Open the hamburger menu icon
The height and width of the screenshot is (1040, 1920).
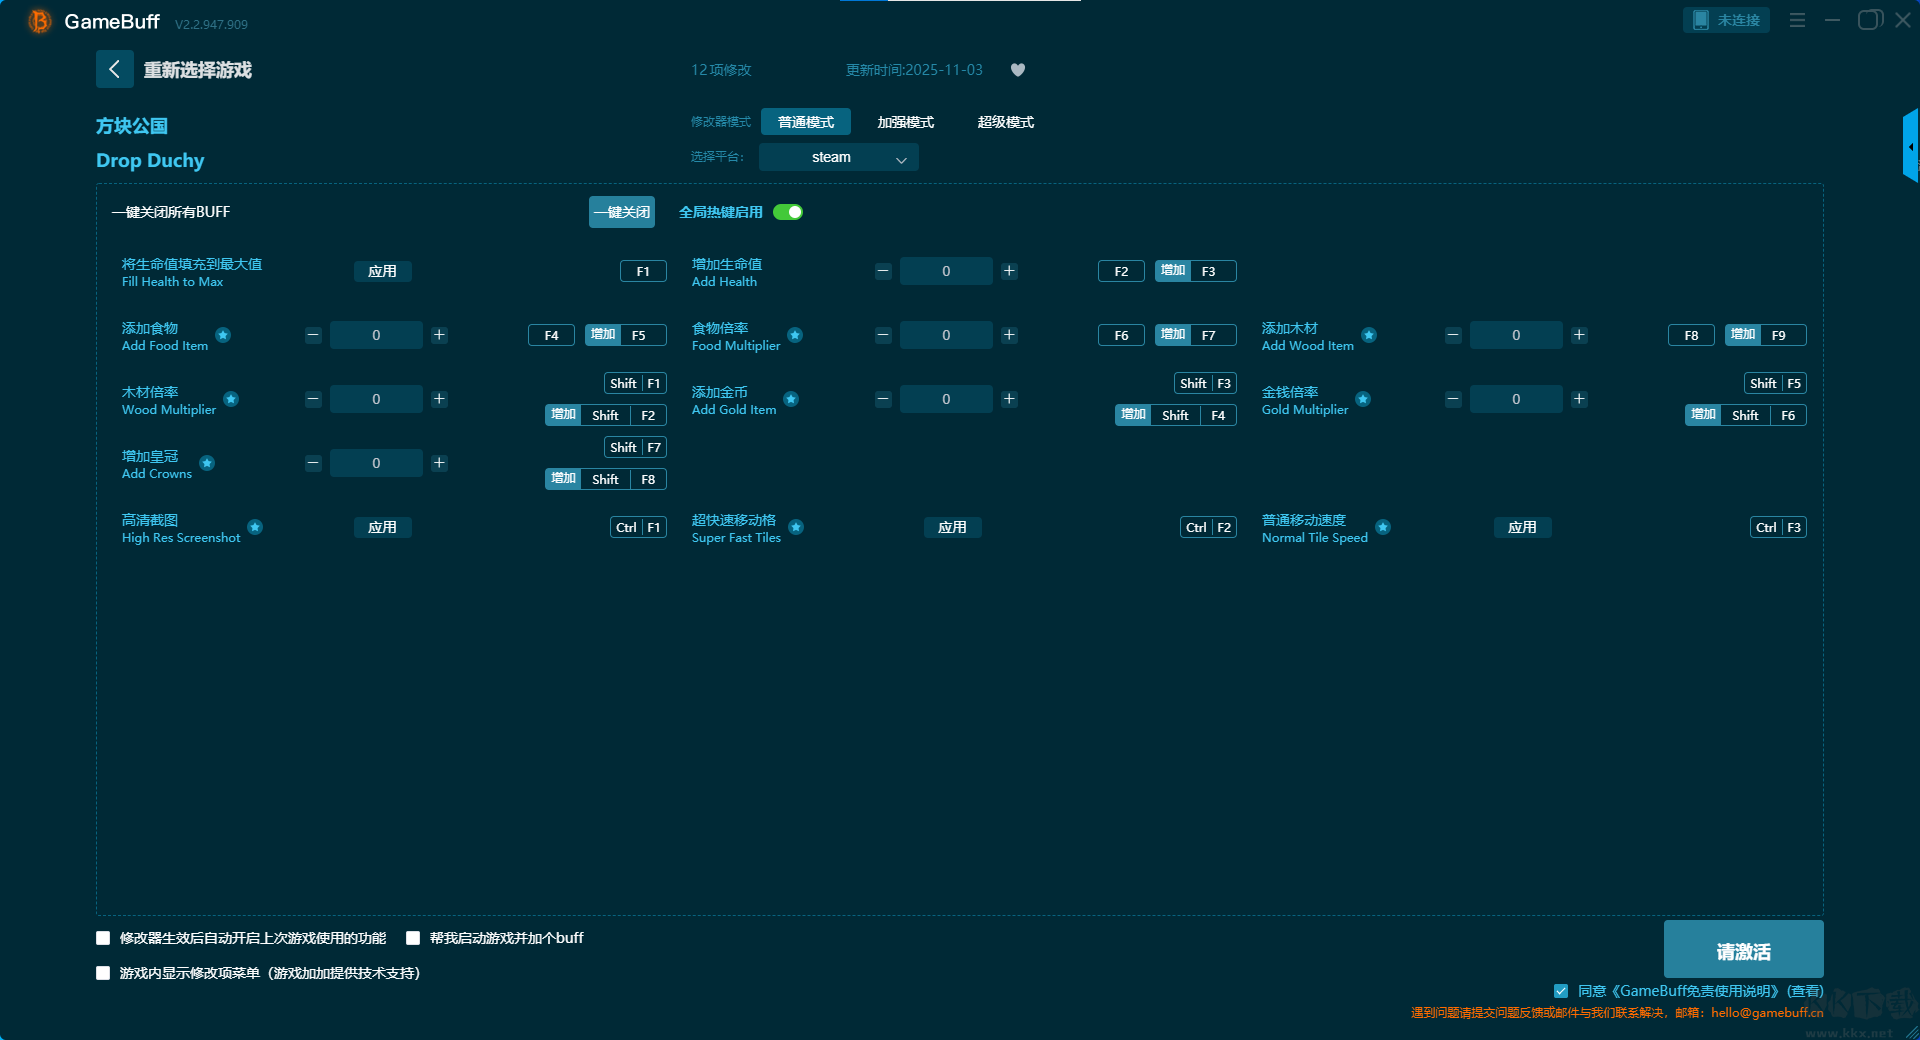click(1797, 20)
